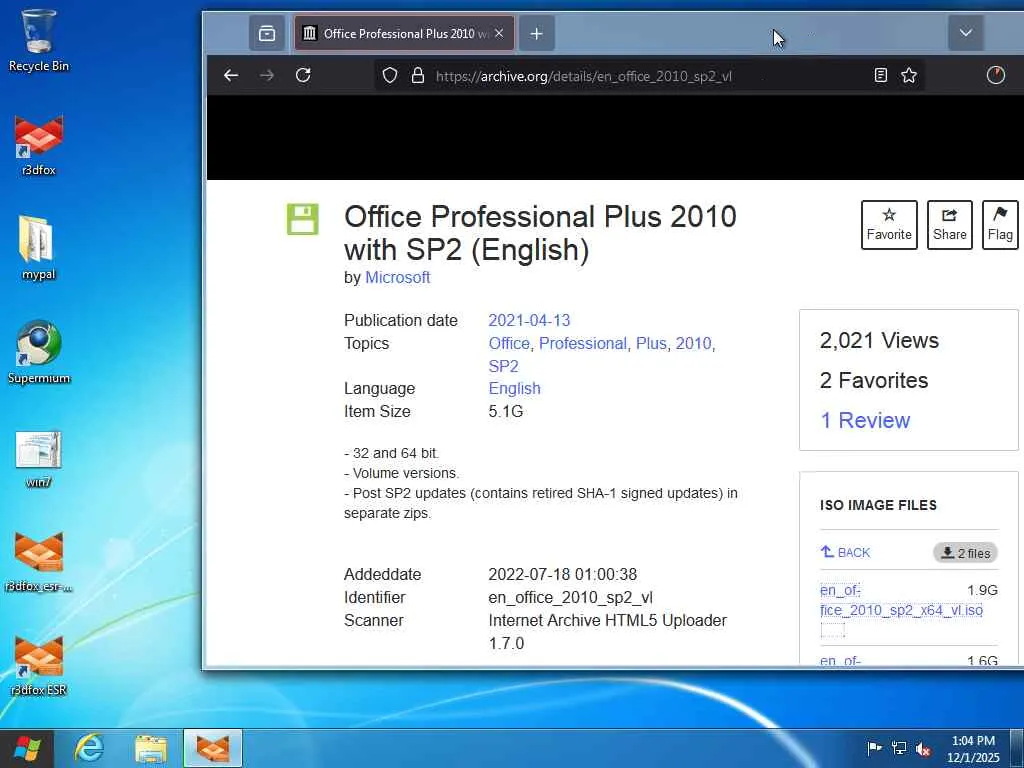The image size is (1024, 768).
Task: Open the taskbar clock showing 1:04 PM
Action: pos(973,749)
